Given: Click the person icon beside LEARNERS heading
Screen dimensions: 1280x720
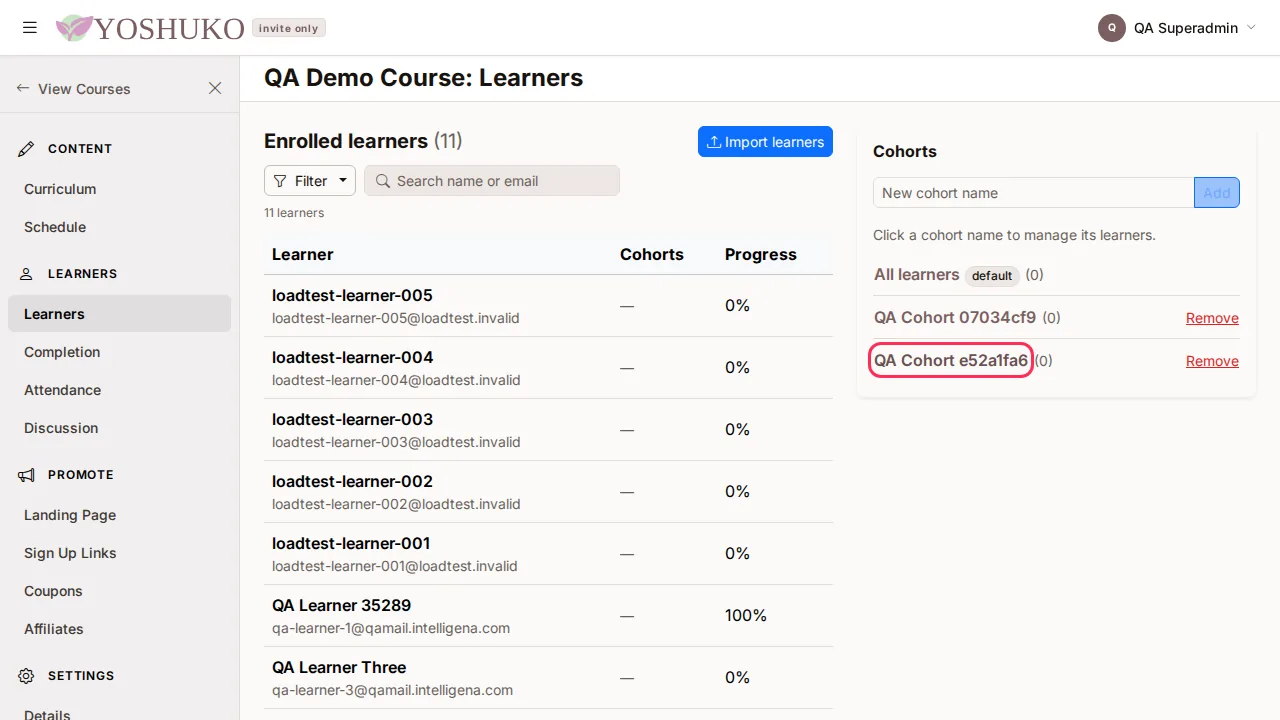Looking at the screenshot, I should tap(26, 274).
